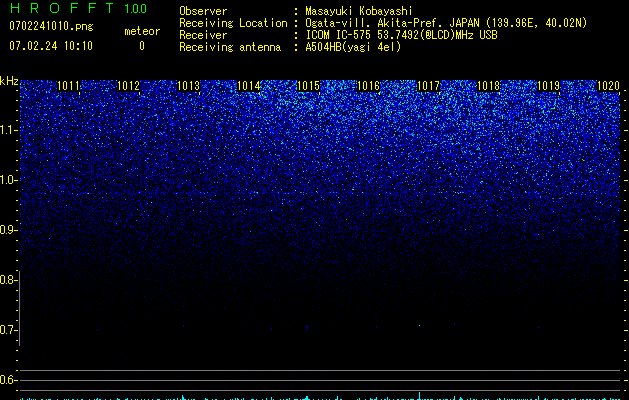Click the 1020 time marker
The height and width of the screenshot is (400, 629).
608,86
